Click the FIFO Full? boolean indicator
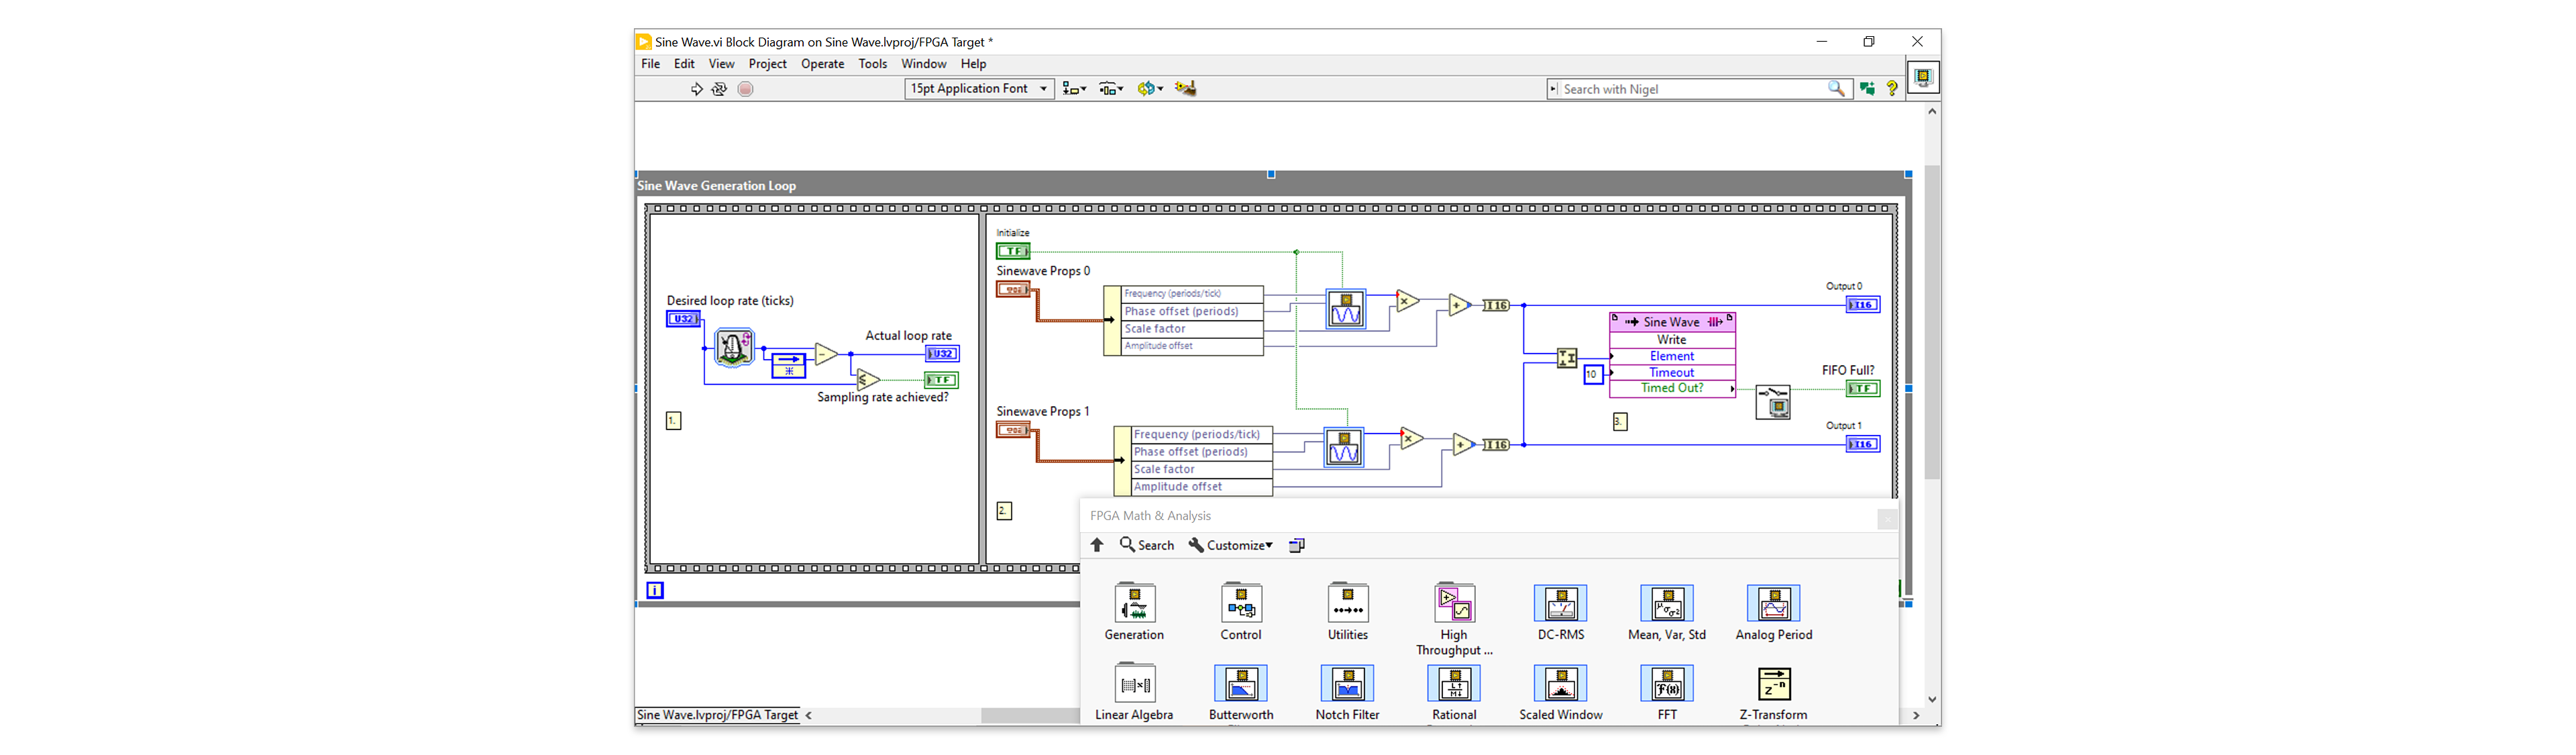 coord(1862,389)
